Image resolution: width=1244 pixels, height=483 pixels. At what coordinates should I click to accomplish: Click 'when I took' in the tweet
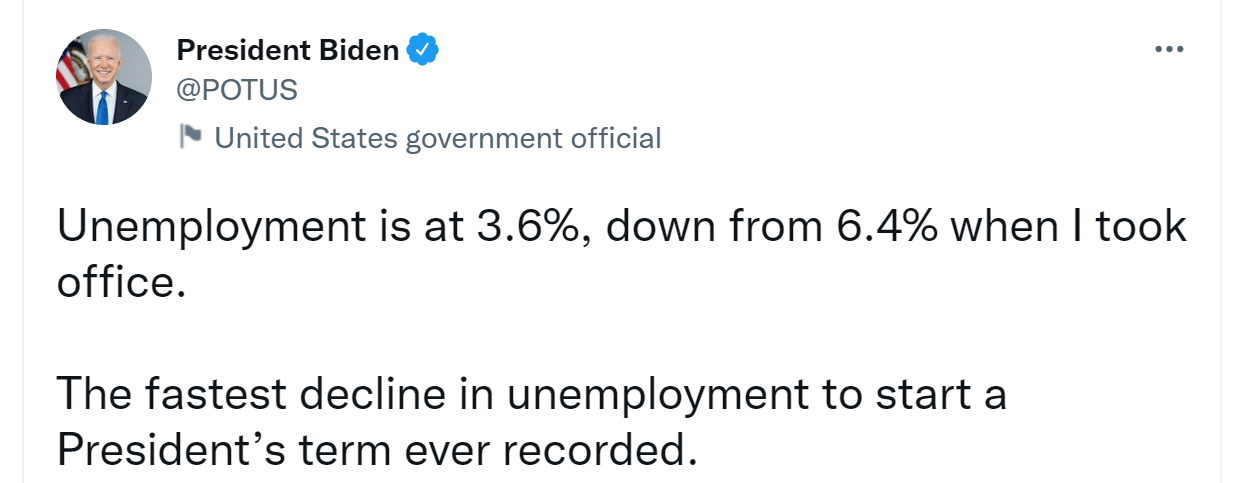coord(1067,229)
